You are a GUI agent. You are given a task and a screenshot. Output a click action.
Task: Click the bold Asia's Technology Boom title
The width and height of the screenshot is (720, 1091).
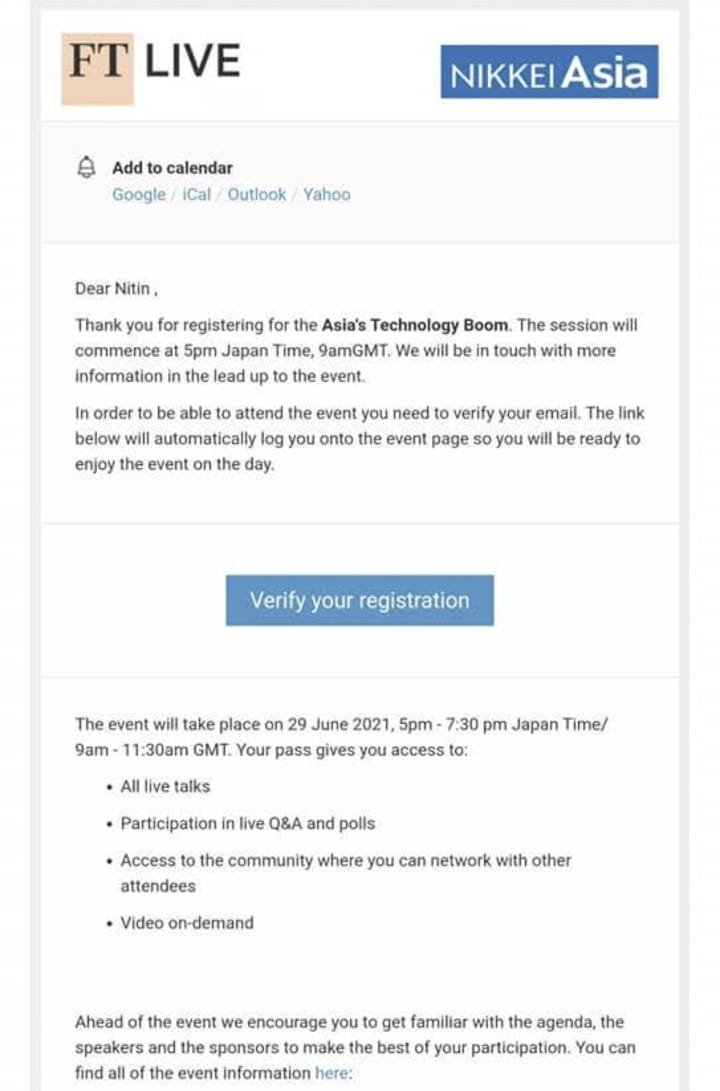point(415,325)
